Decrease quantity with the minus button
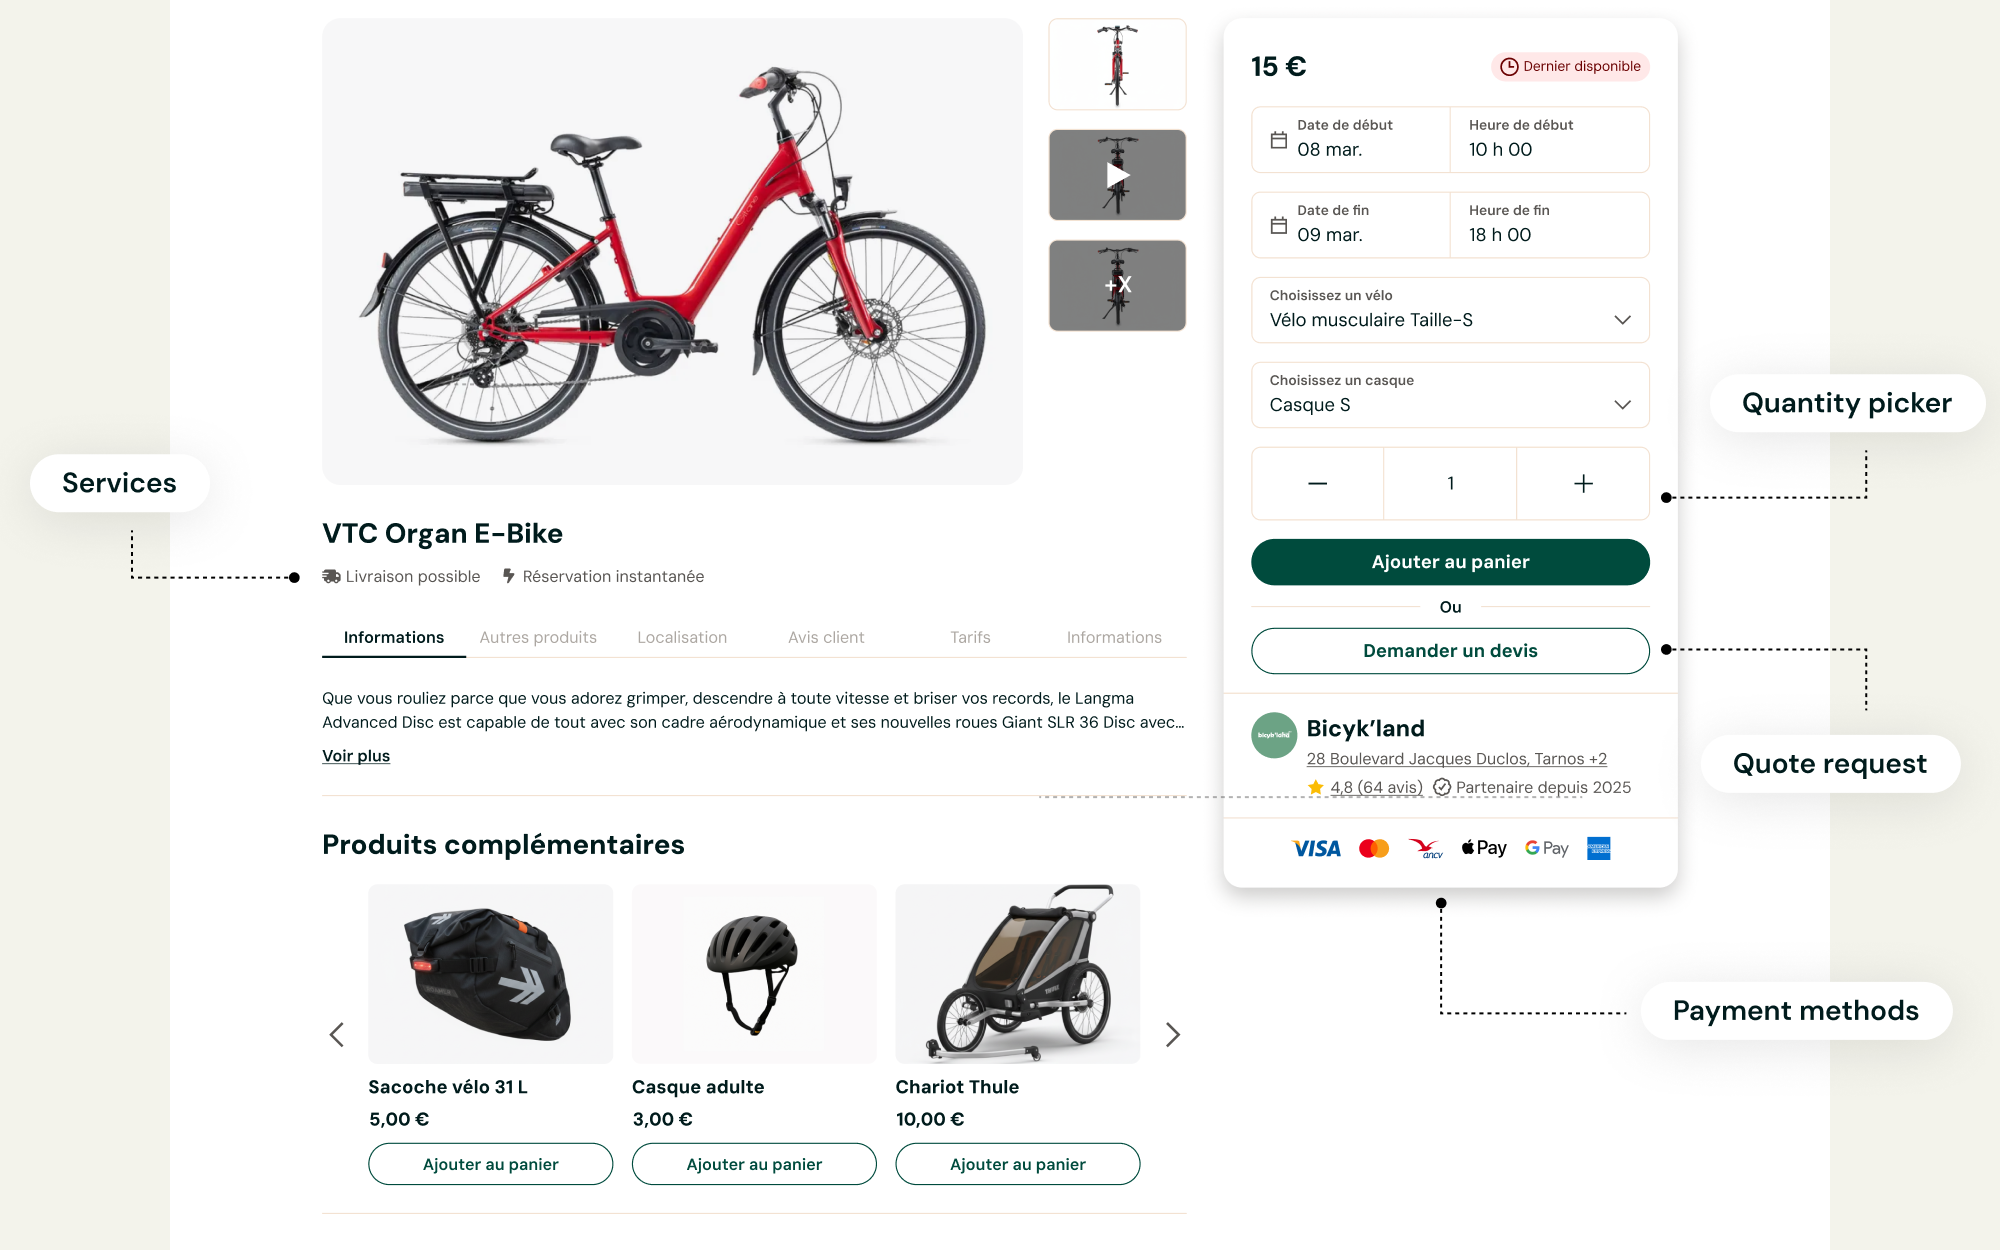This screenshot has width=2000, height=1250. (1317, 484)
